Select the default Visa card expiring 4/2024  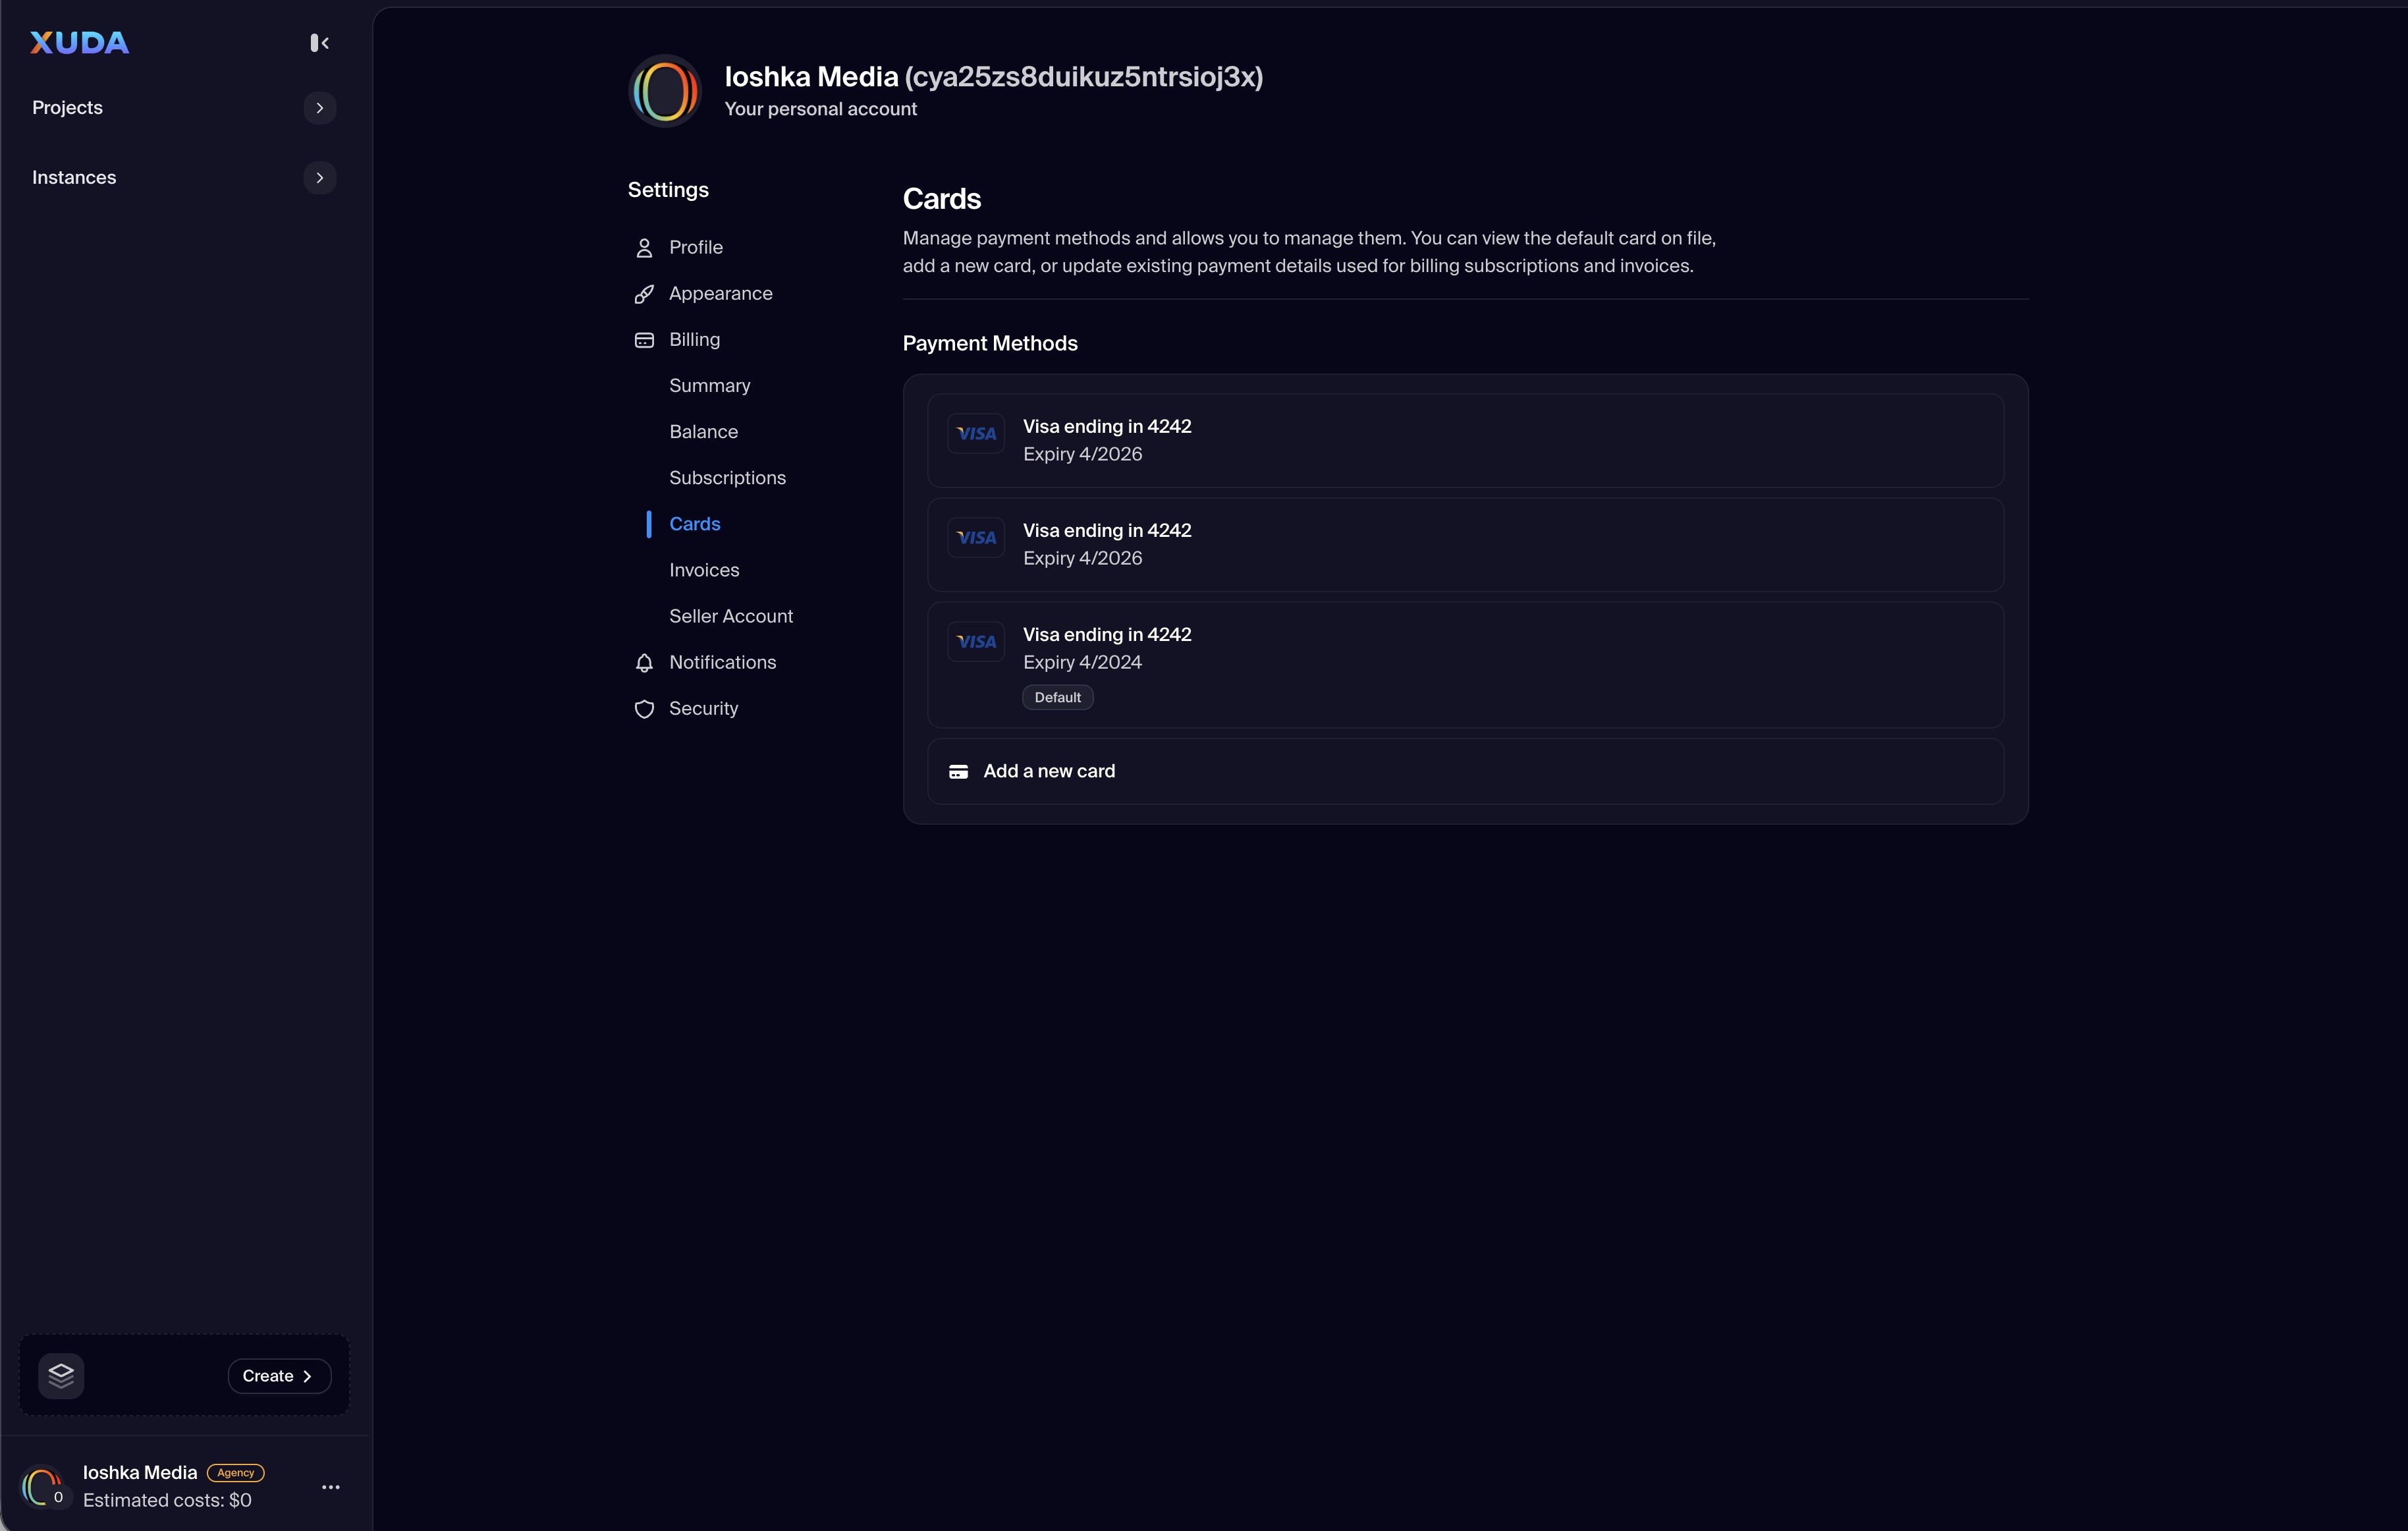1464,664
